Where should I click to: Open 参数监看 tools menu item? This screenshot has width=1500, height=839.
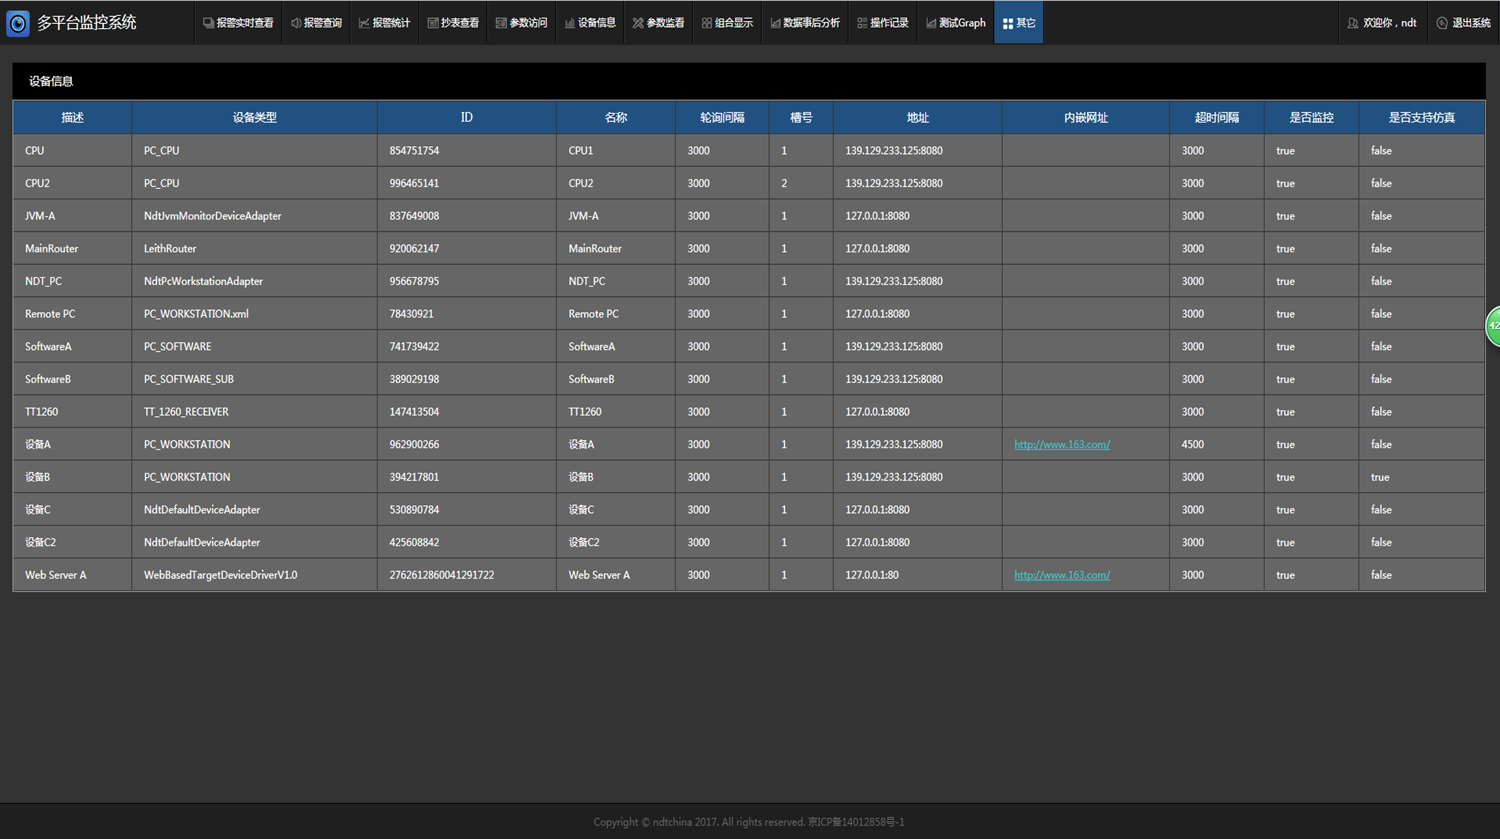coord(659,23)
